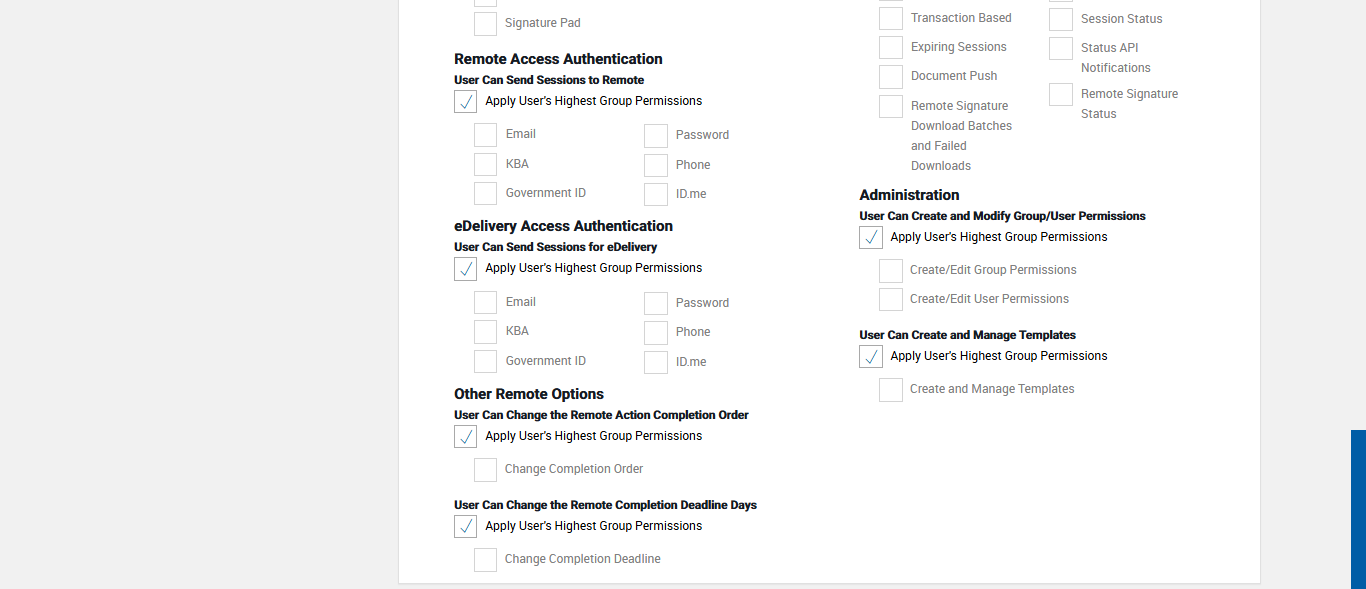Enable the Document Push option

[x=891, y=77]
